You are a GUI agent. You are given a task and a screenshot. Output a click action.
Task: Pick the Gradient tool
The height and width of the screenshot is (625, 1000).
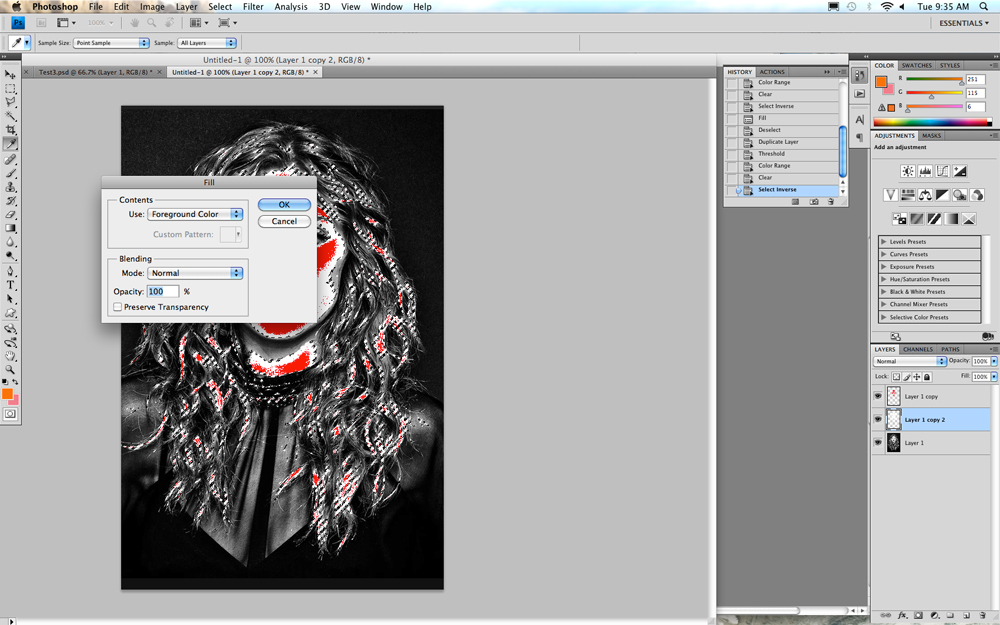point(10,228)
